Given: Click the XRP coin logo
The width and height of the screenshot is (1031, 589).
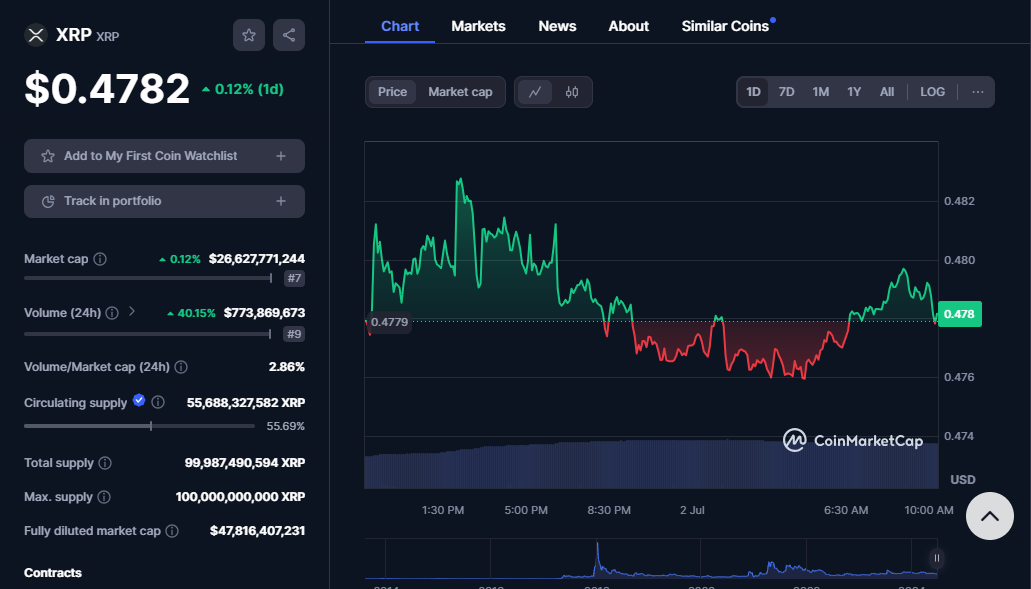Looking at the screenshot, I should pyautogui.click(x=36, y=35).
